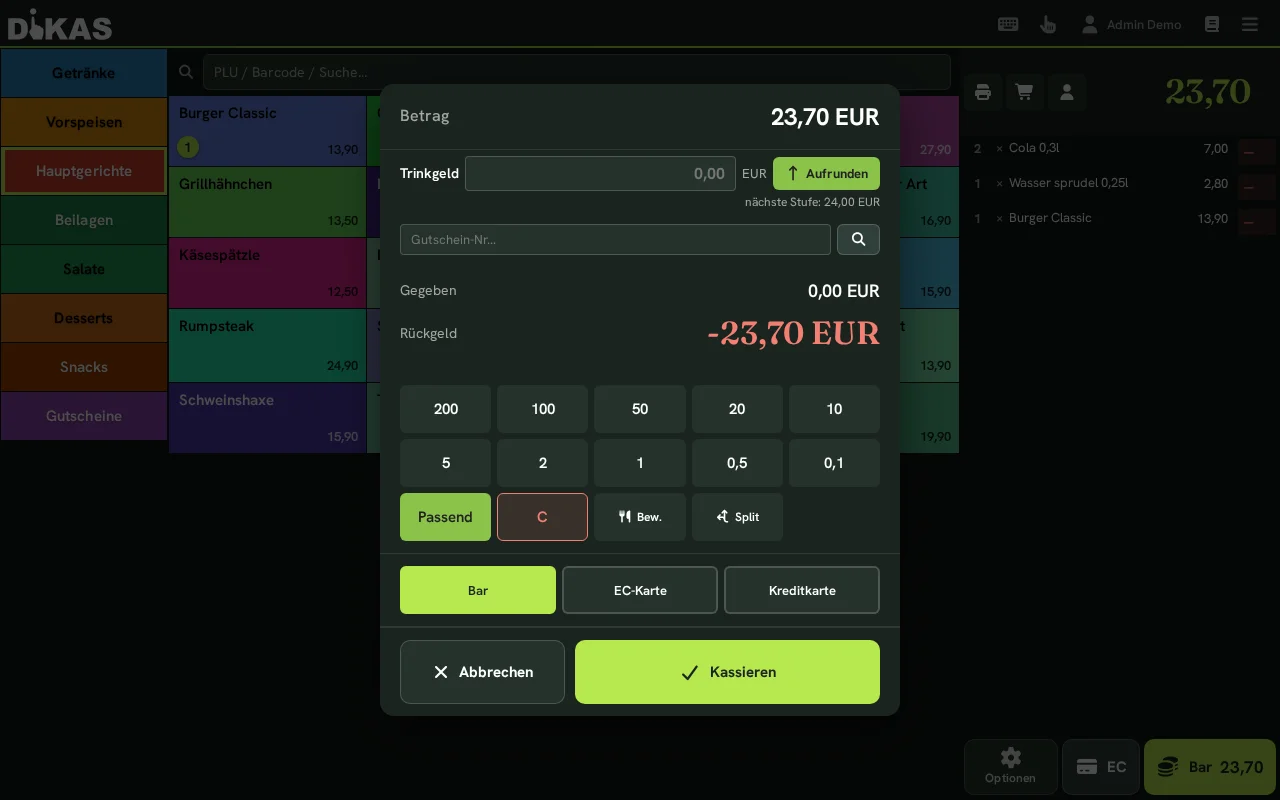1280x800 pixels.
Task: Click Passend exact amount button
Action: pos(445,517)
